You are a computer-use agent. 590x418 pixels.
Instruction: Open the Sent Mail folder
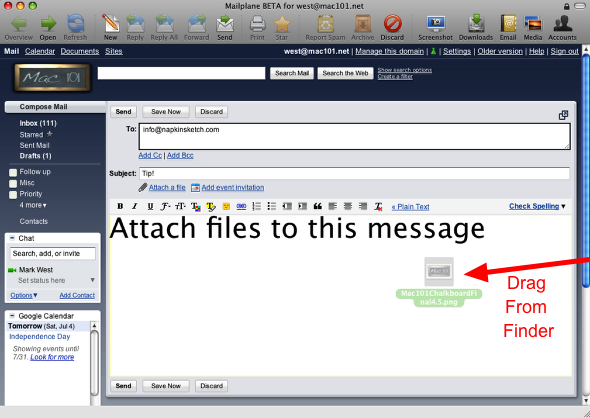click(x=34, y=145)
